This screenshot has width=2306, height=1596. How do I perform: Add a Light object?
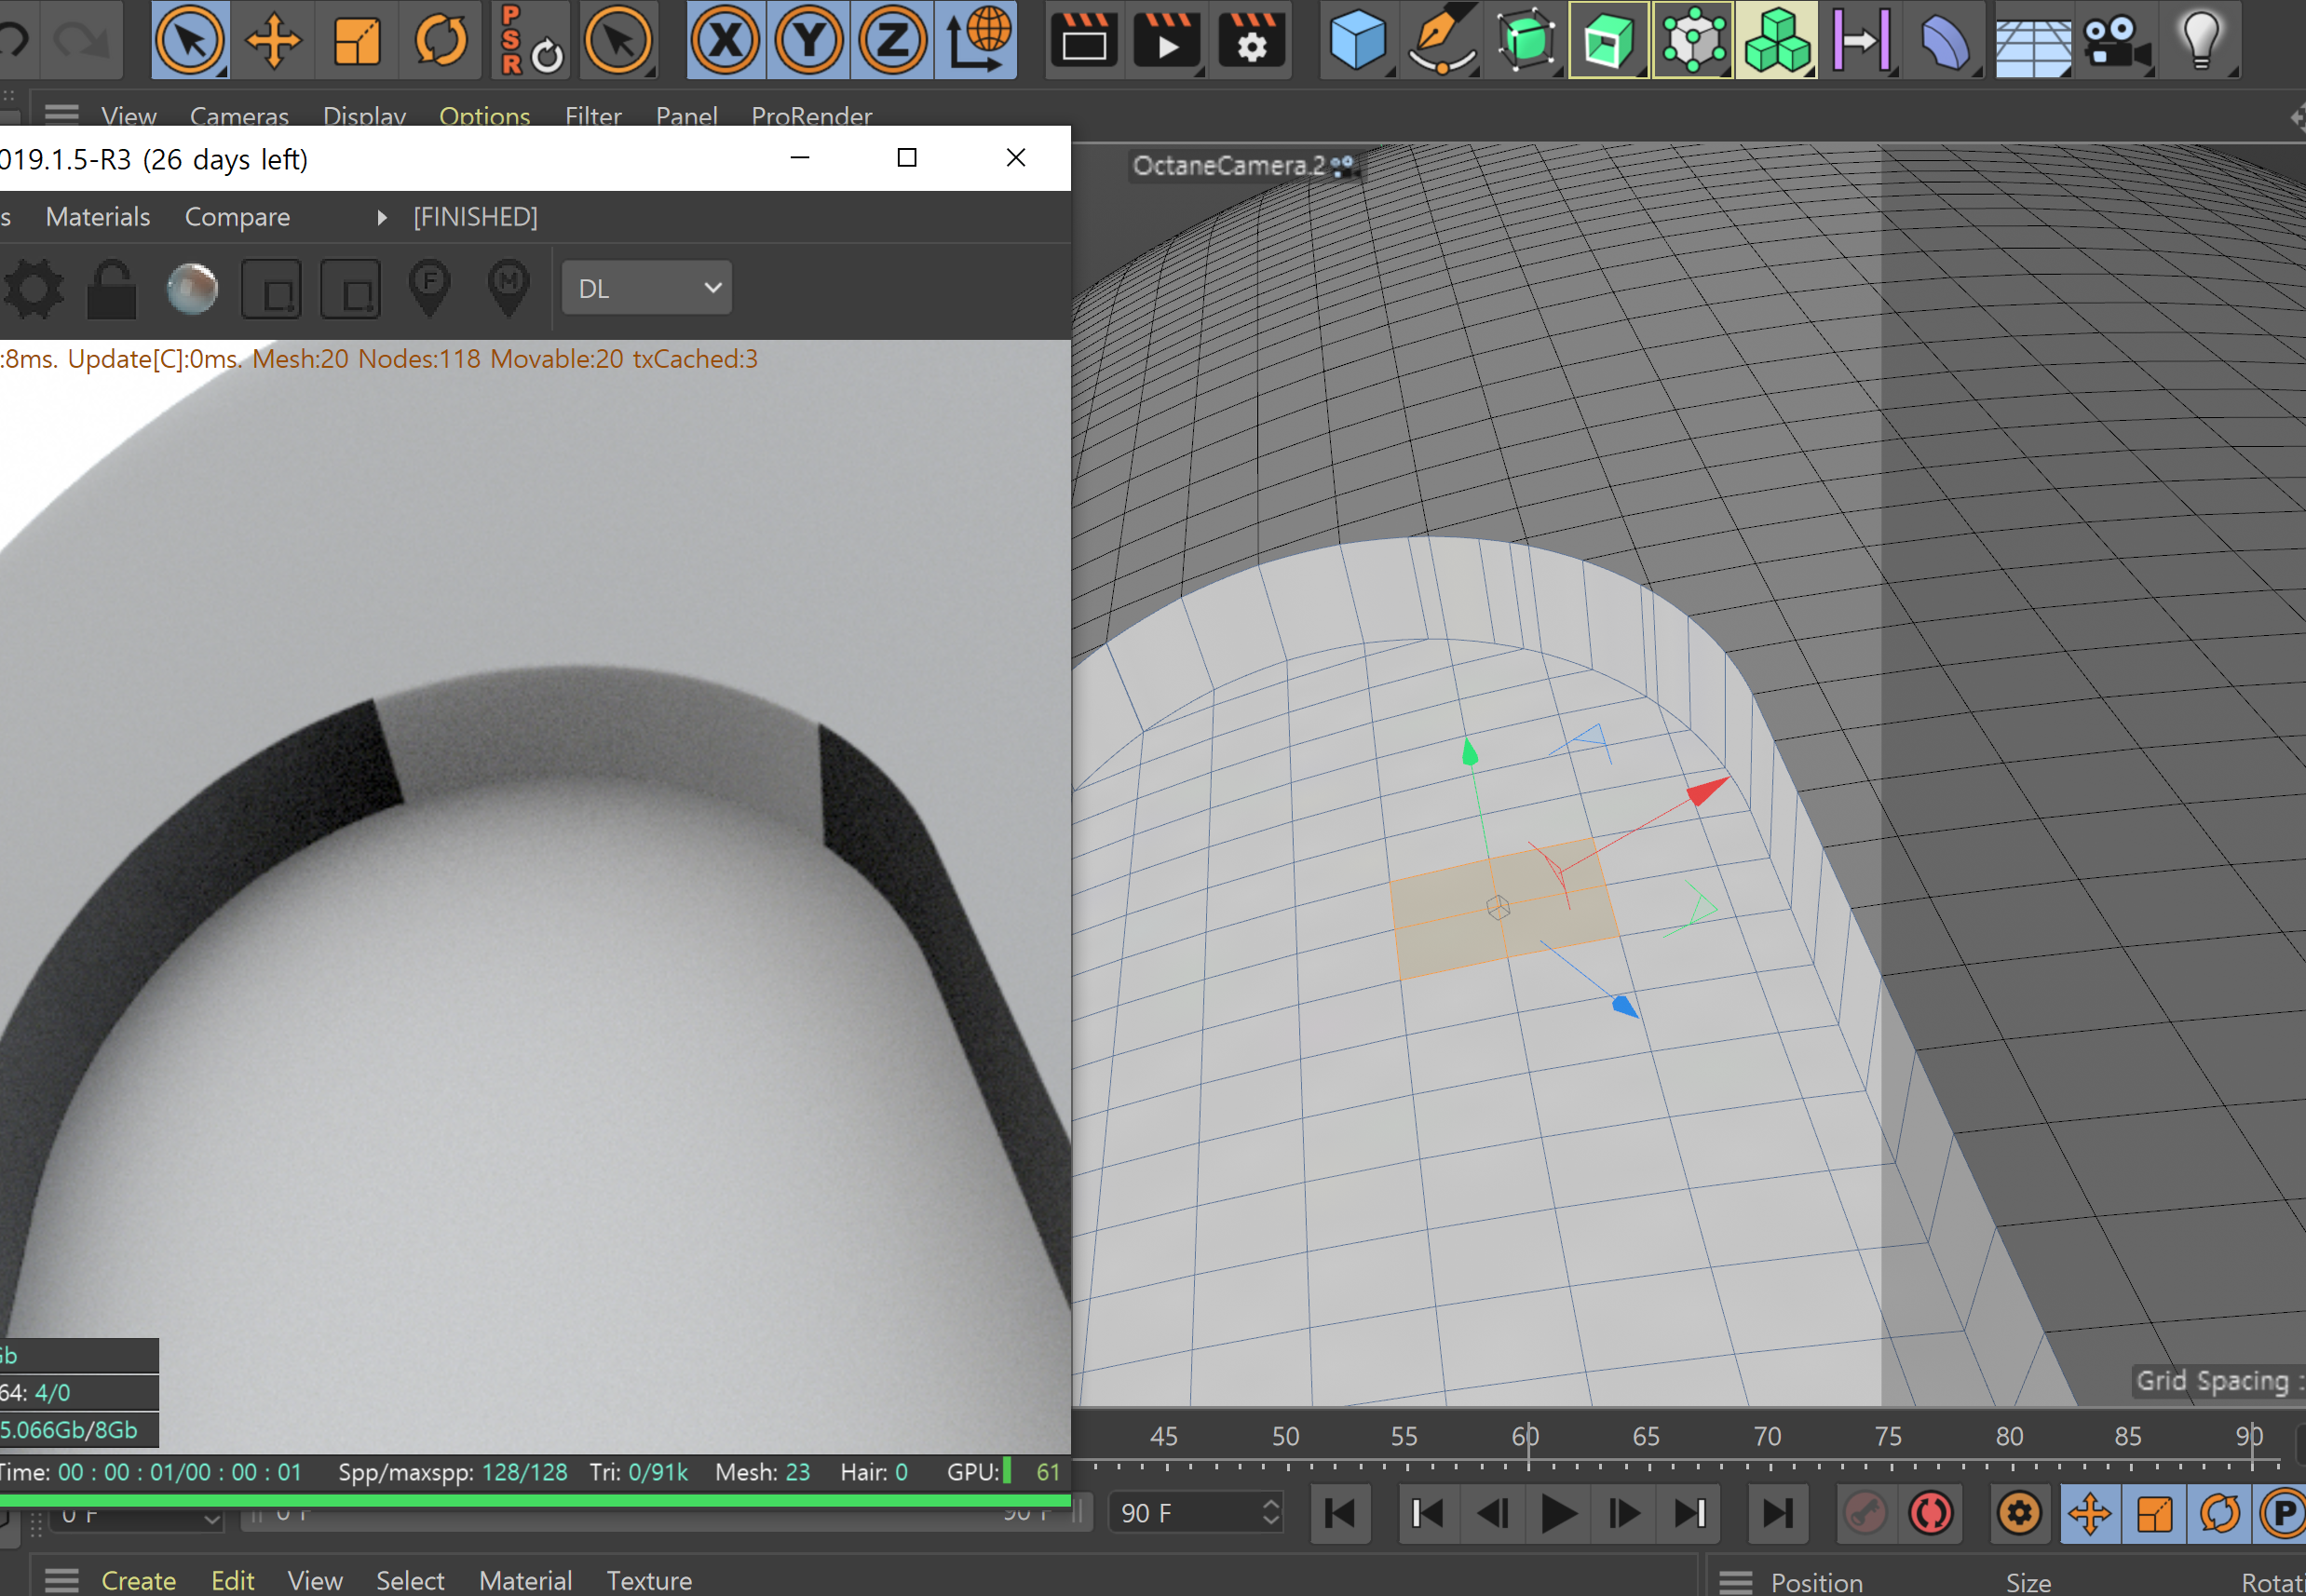2201,40
